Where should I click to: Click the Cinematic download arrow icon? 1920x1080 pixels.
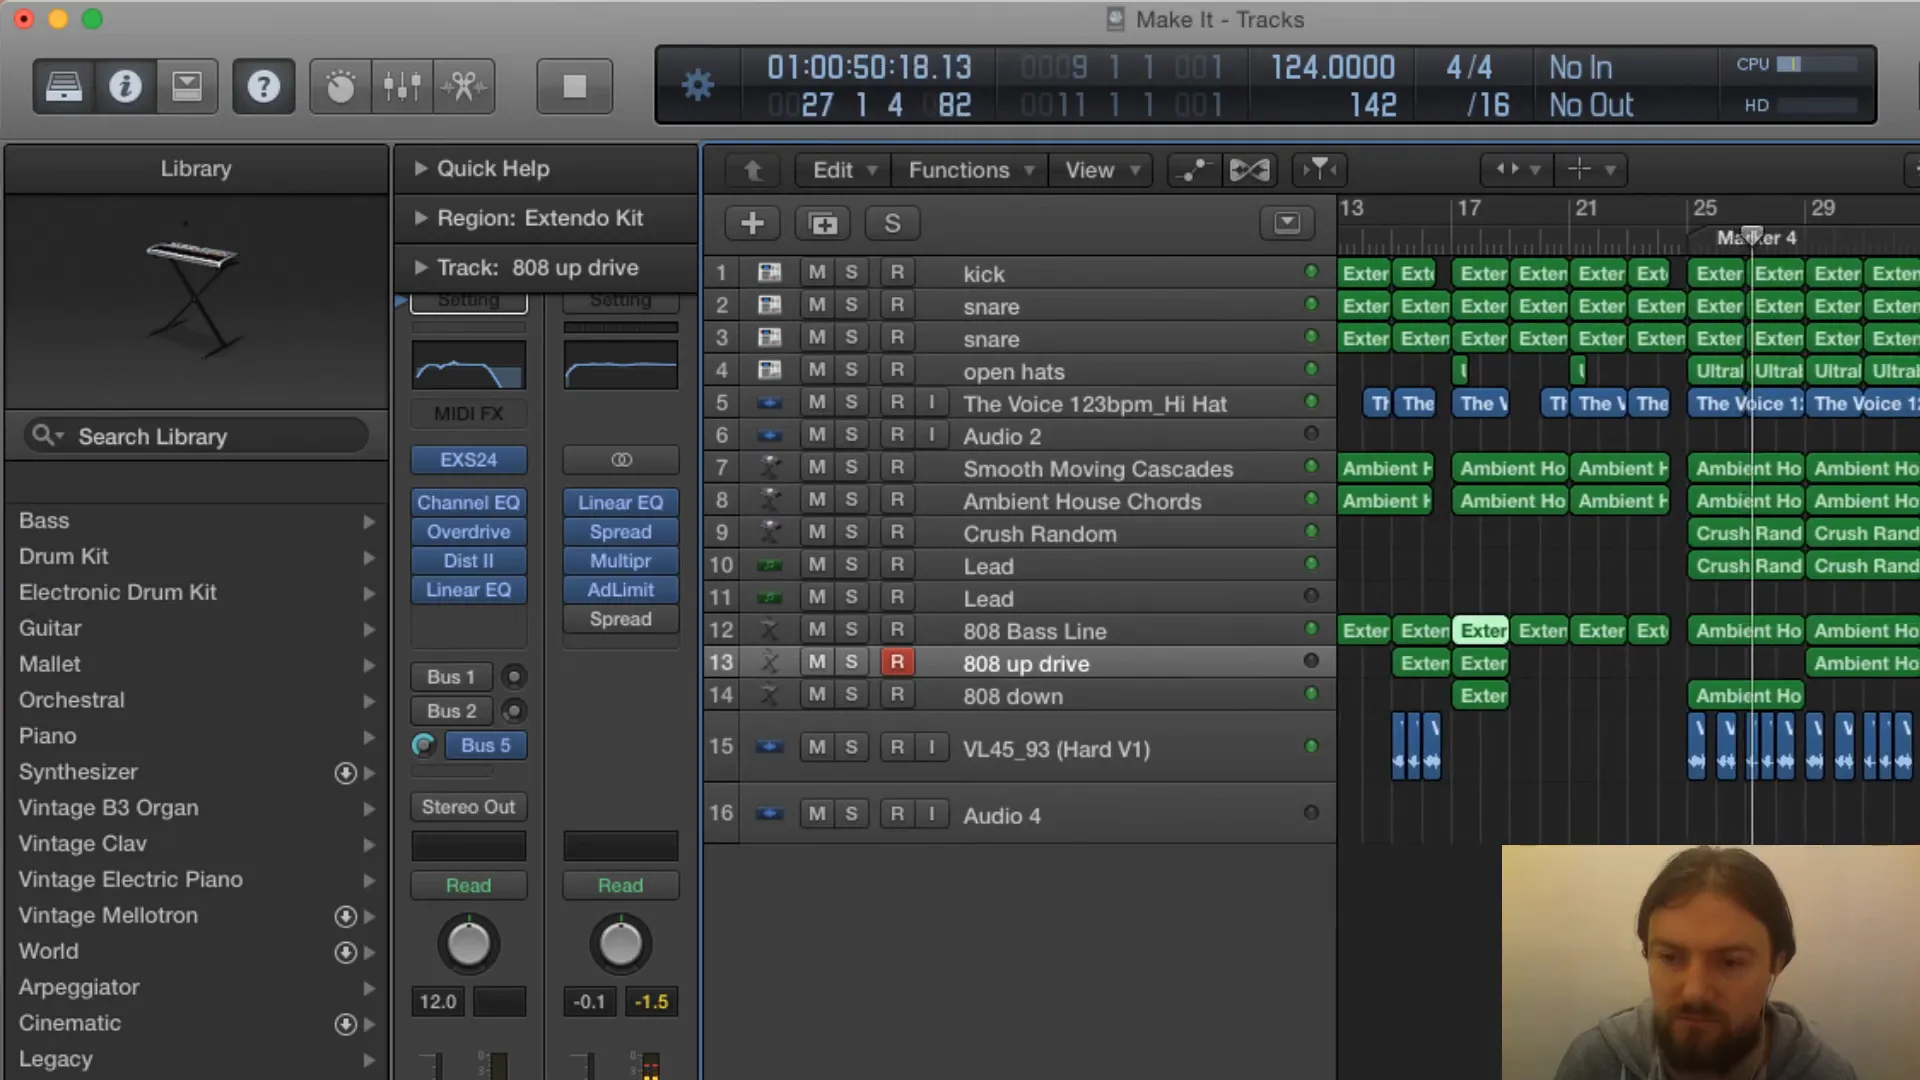coord(345,1024)
